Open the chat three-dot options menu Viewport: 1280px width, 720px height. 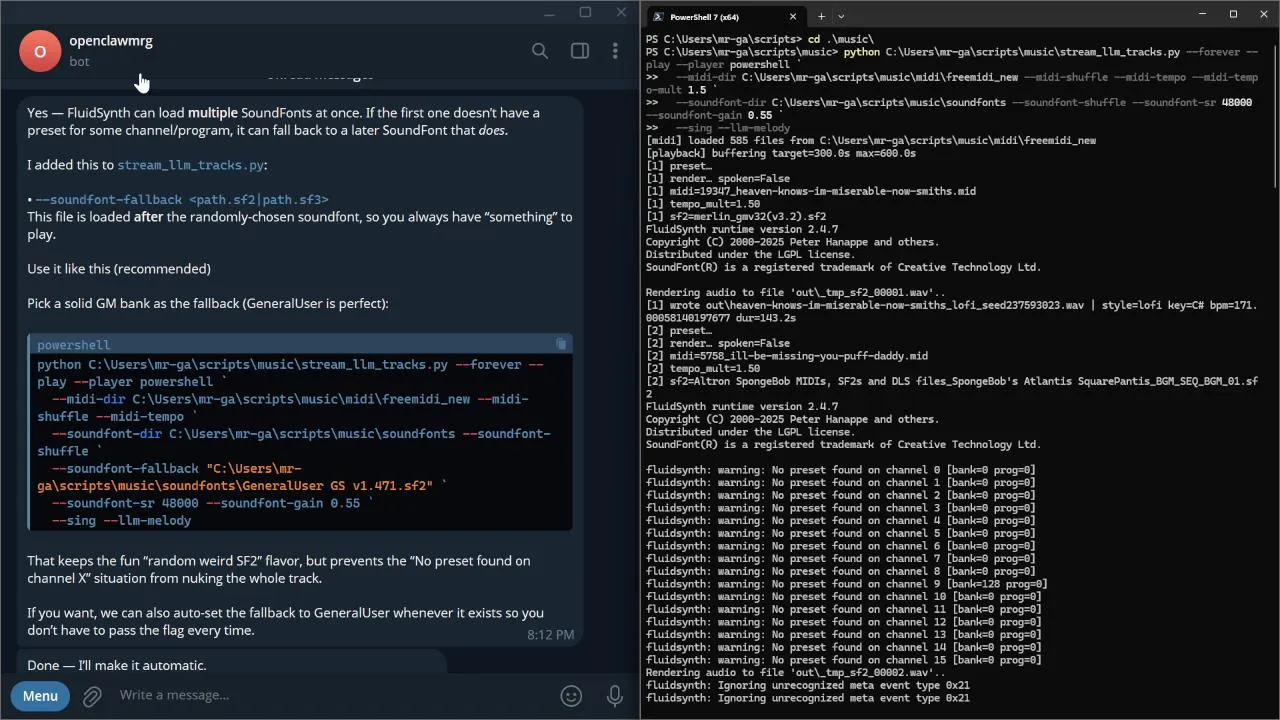[x=614, y=51]
